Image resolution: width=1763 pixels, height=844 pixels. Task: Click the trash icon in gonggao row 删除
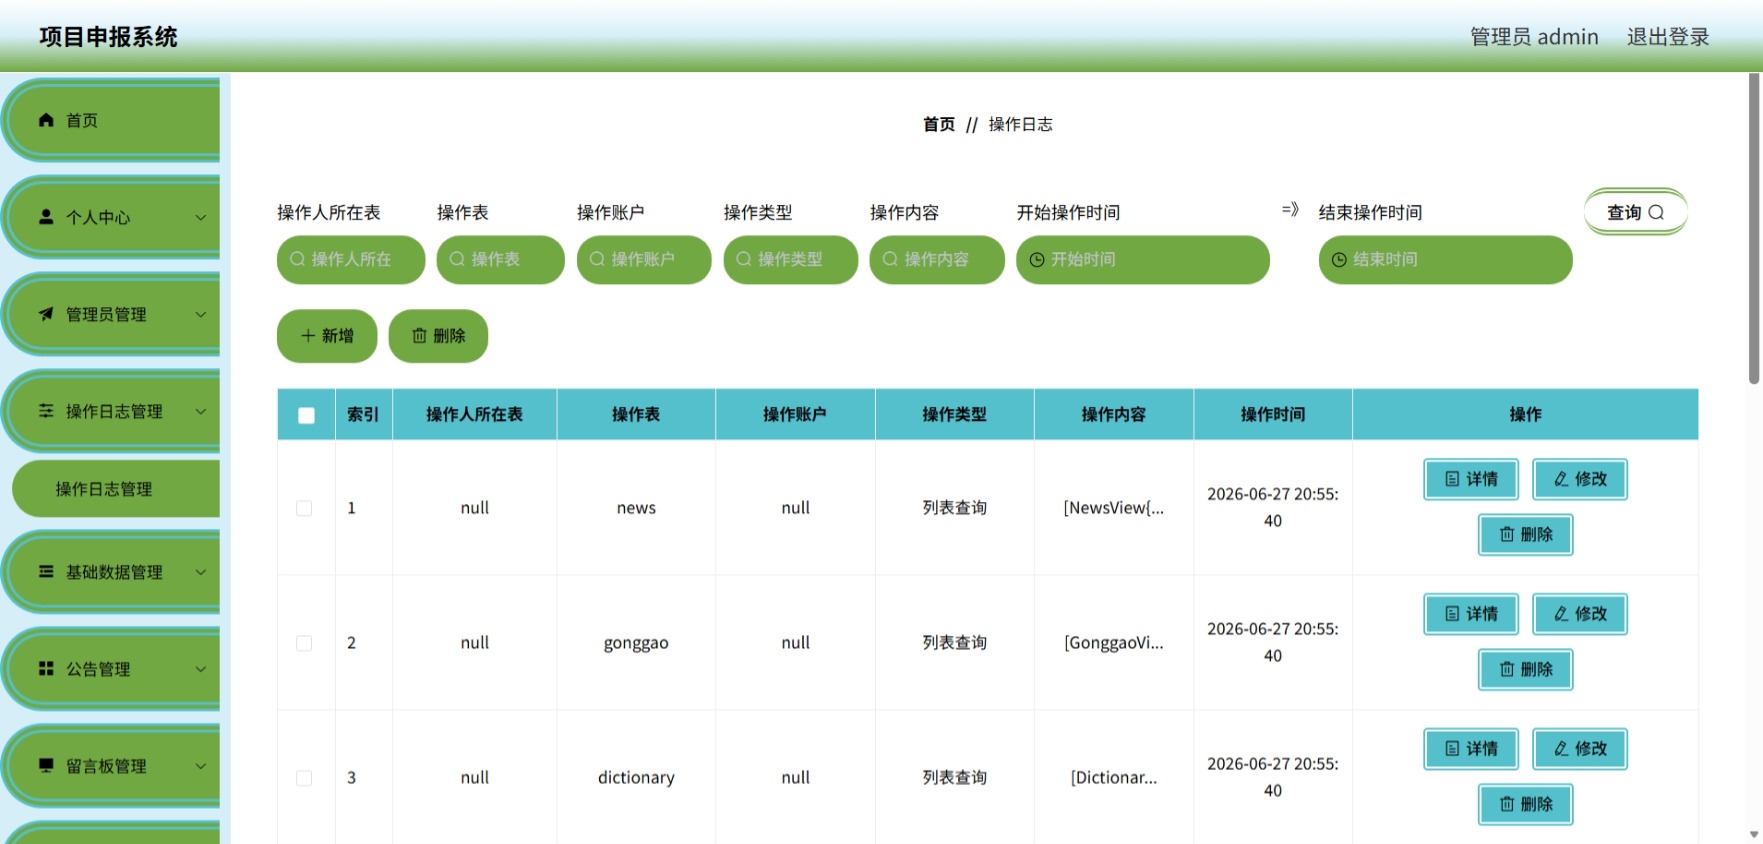coord(1507,670)
